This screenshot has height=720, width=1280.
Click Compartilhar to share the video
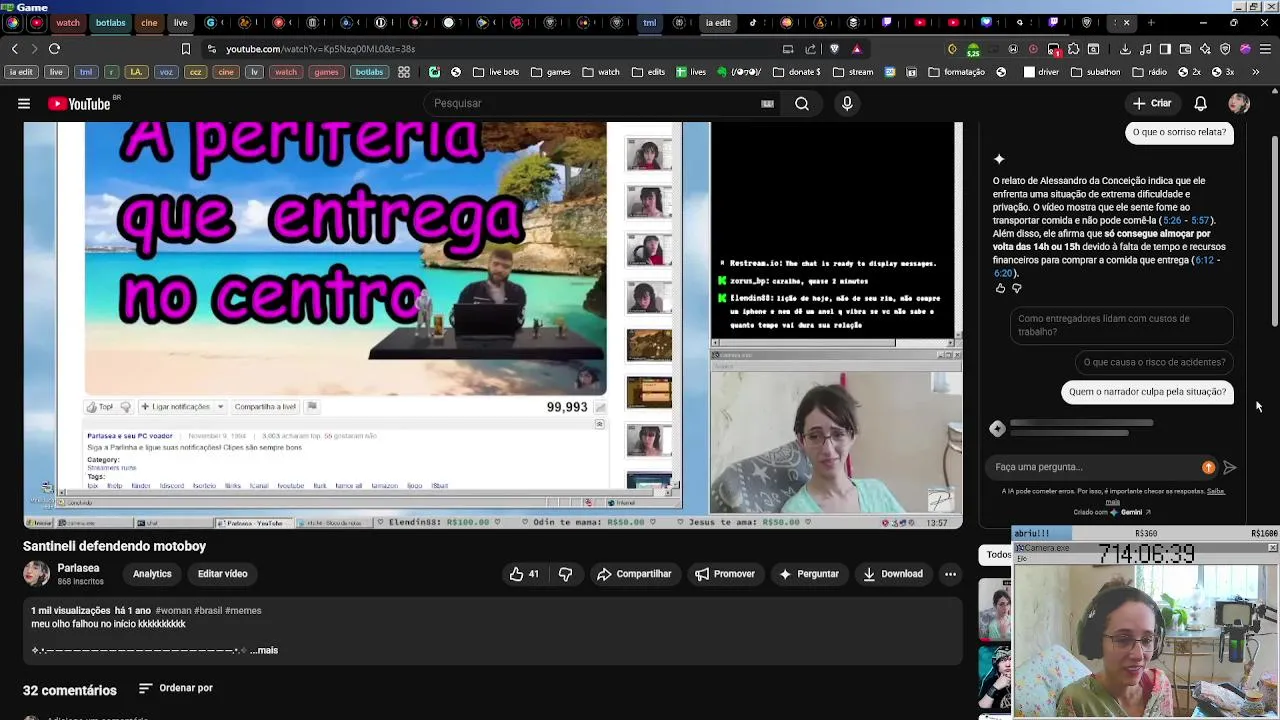coord(633,574)
